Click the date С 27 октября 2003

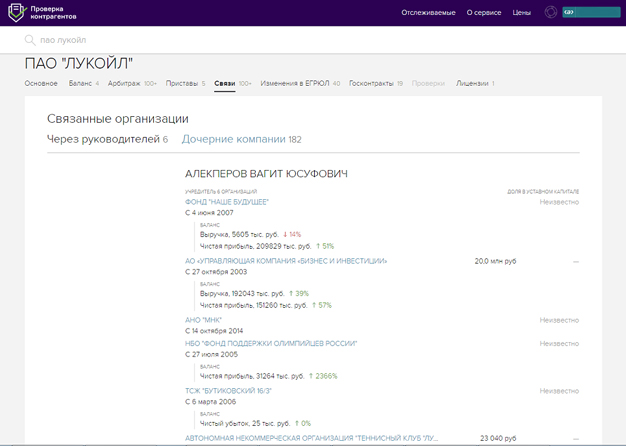click(216, 272)
